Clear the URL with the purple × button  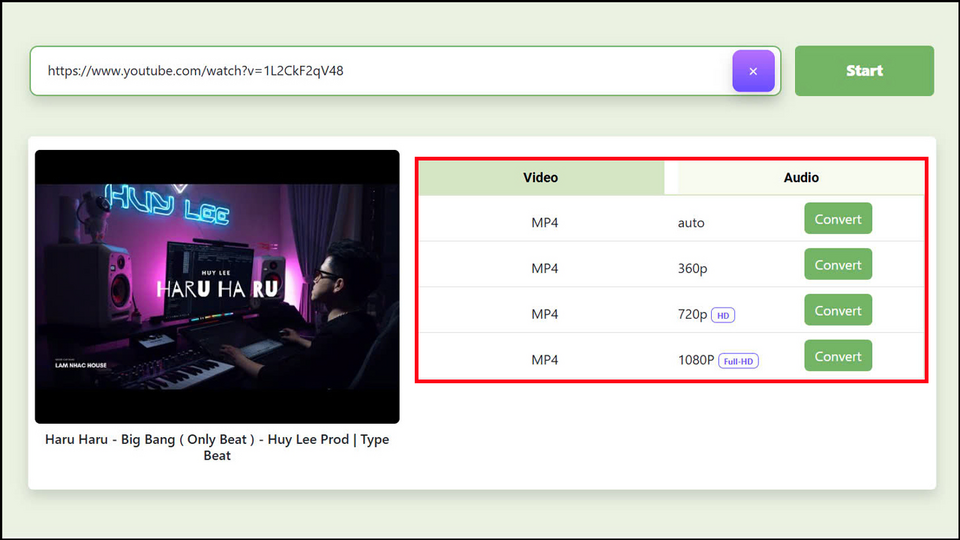753,71
